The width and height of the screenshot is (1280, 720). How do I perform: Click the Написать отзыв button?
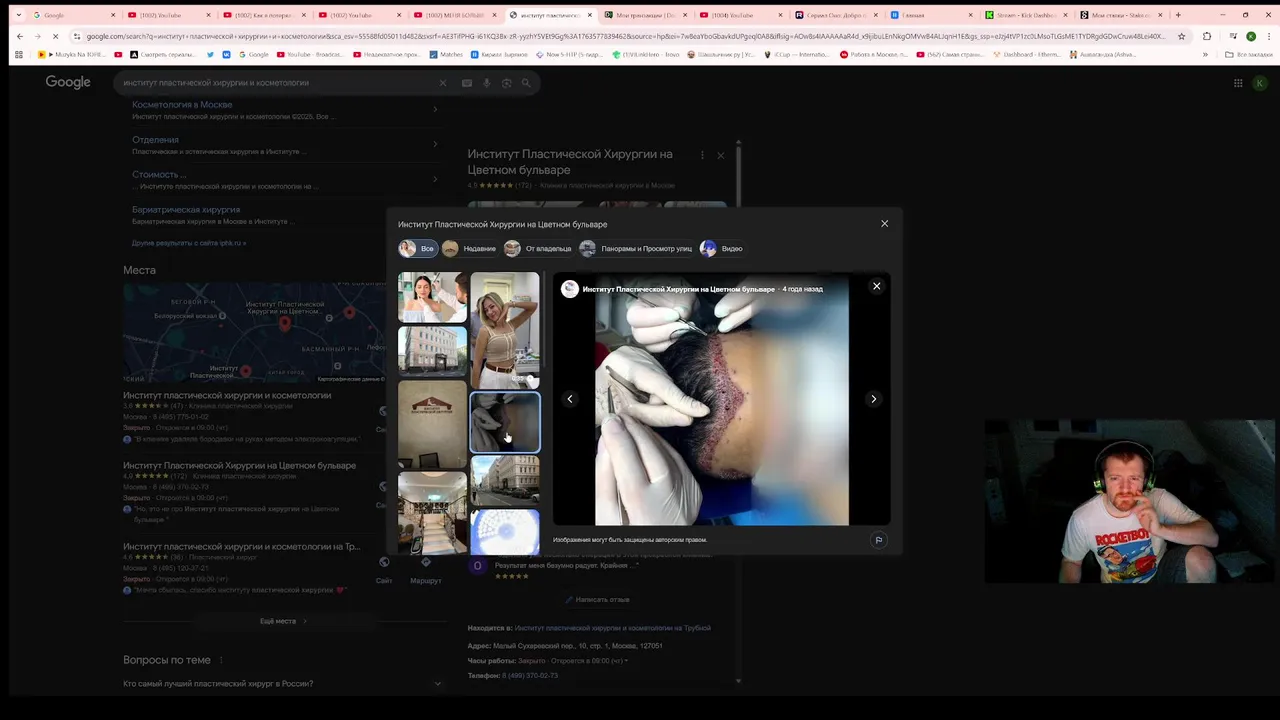coord(597,599)
